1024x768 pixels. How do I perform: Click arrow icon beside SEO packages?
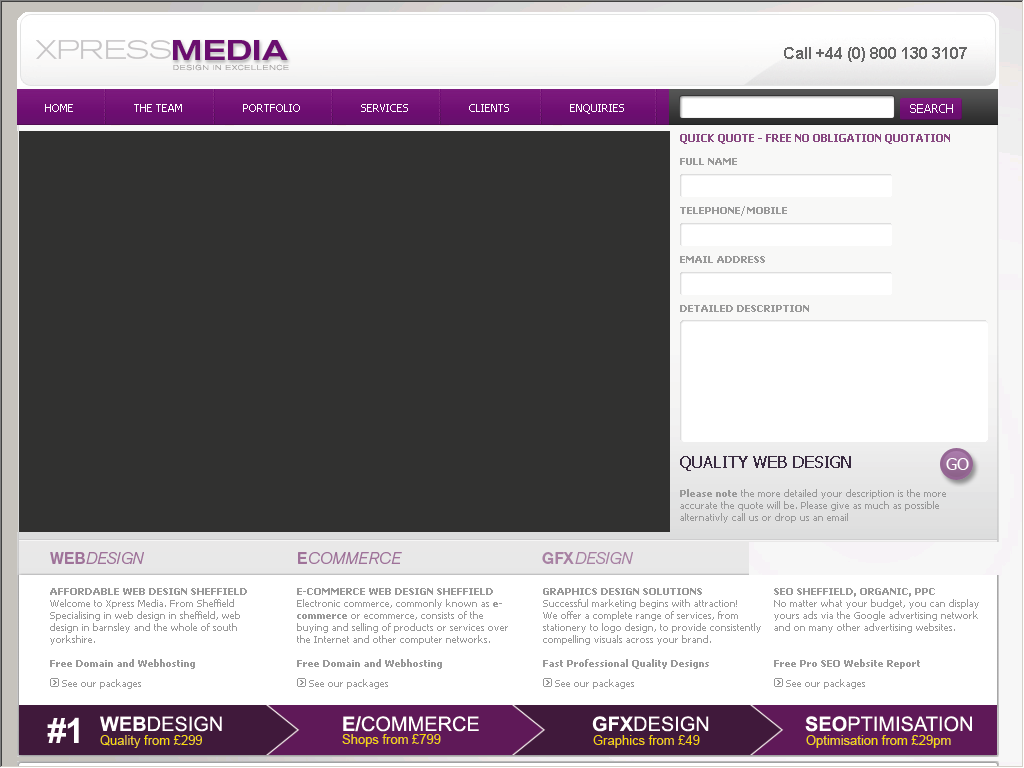[x=778, y=683]
